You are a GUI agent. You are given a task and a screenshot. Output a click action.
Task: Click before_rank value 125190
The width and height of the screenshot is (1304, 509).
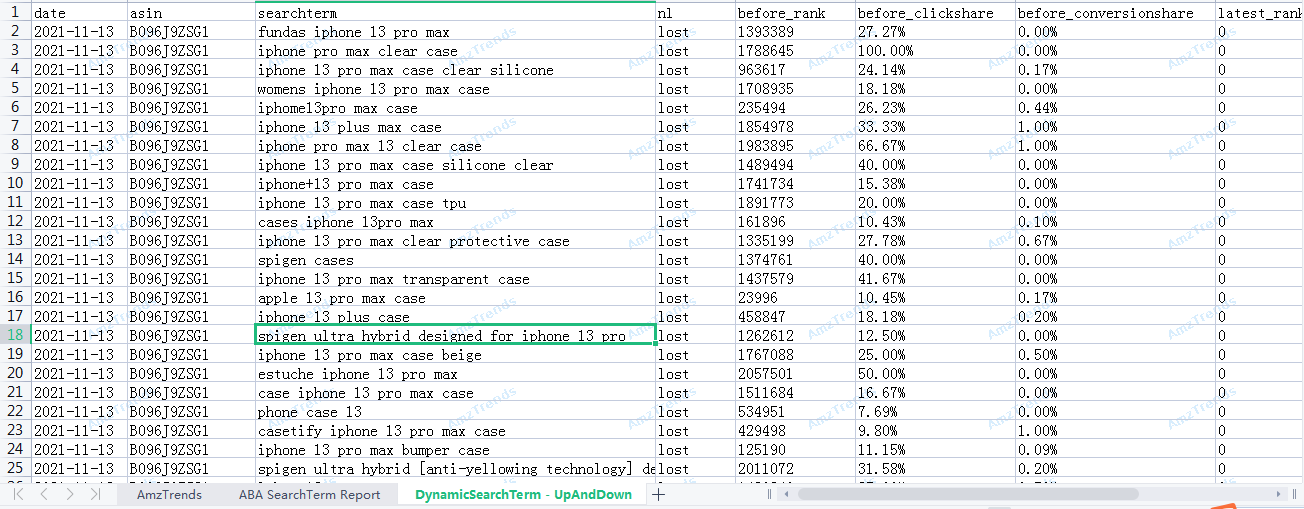pos(795,450)
